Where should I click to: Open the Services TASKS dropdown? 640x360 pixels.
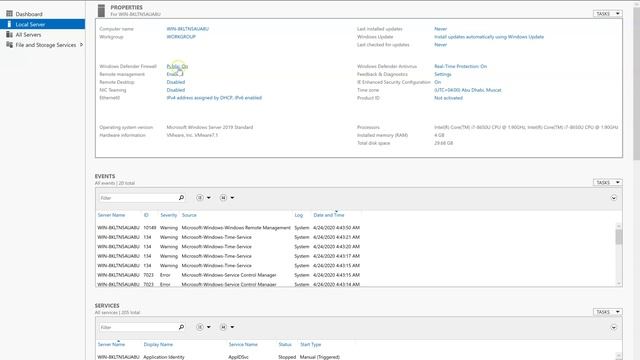point(607,312)
